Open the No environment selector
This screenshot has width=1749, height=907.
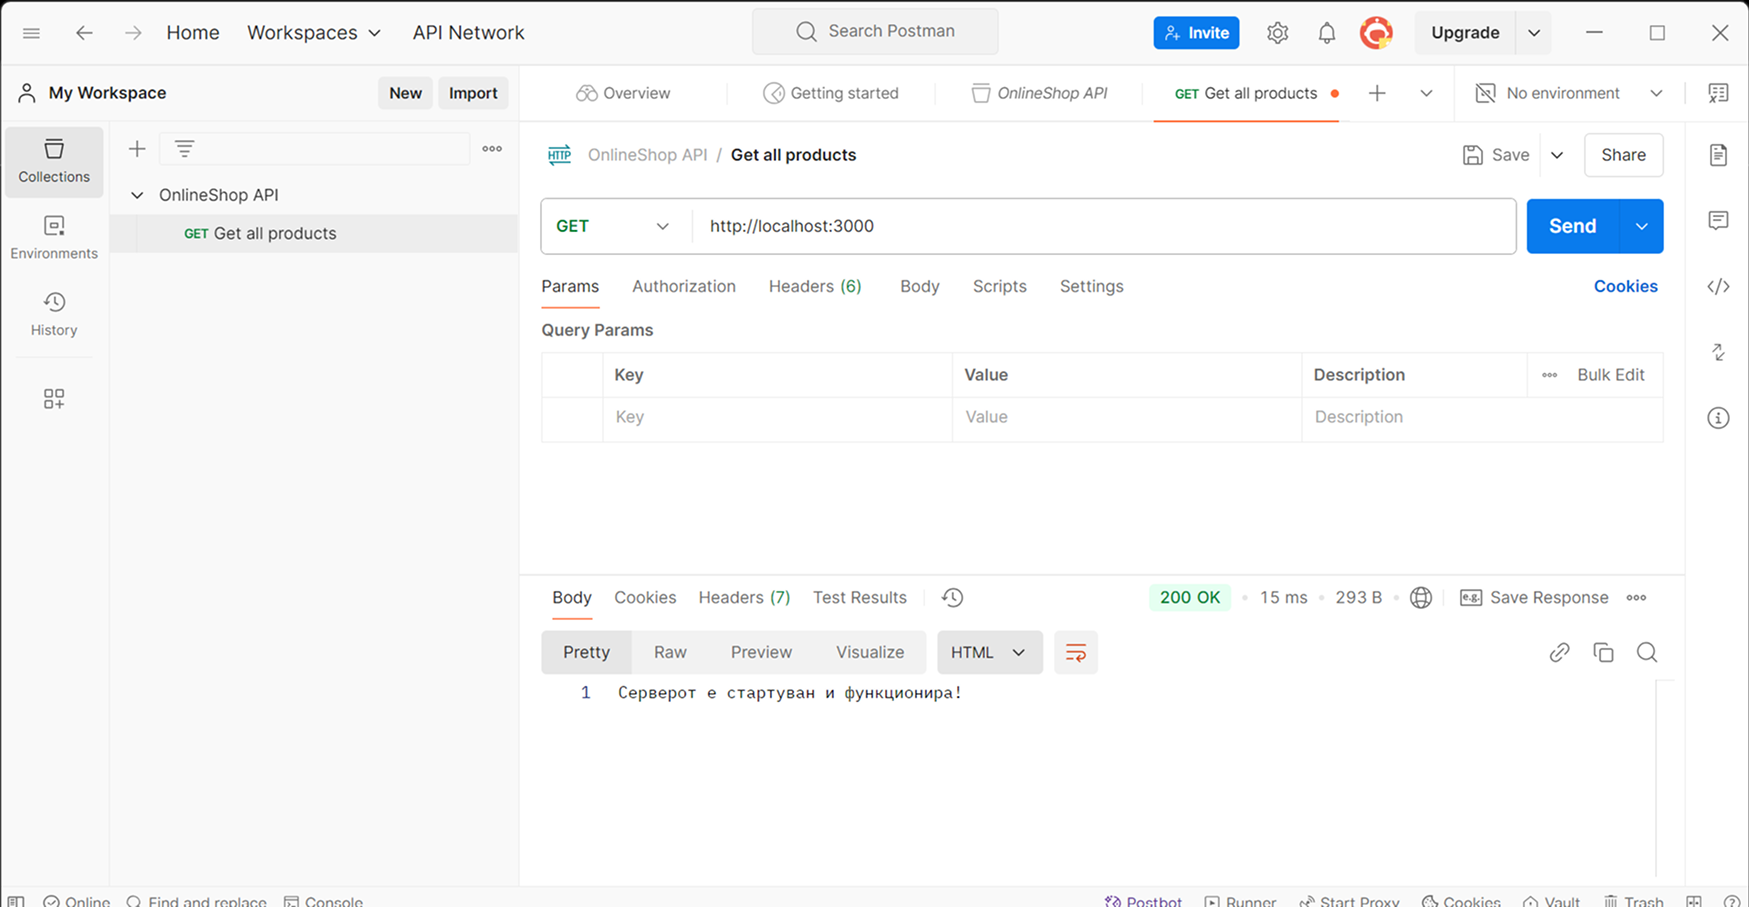coord(1569,93)
